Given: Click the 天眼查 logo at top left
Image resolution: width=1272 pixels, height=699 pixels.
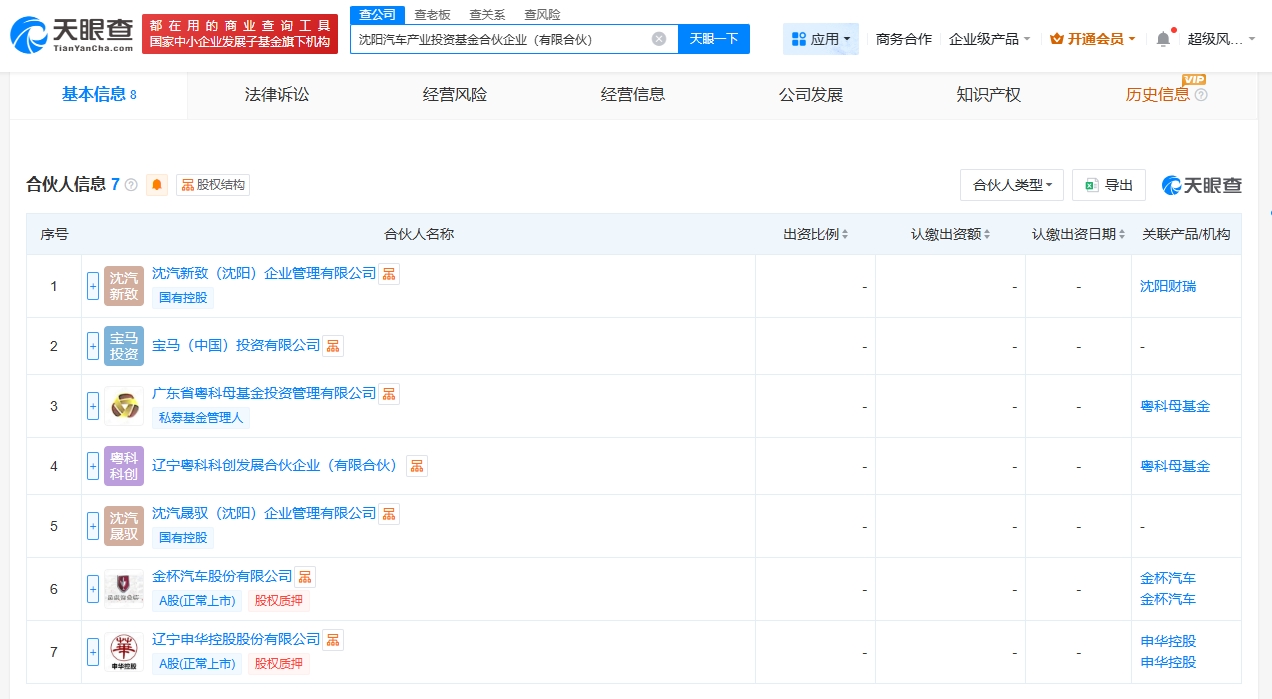Looking at the screenshot, I should tap(71, 34).
